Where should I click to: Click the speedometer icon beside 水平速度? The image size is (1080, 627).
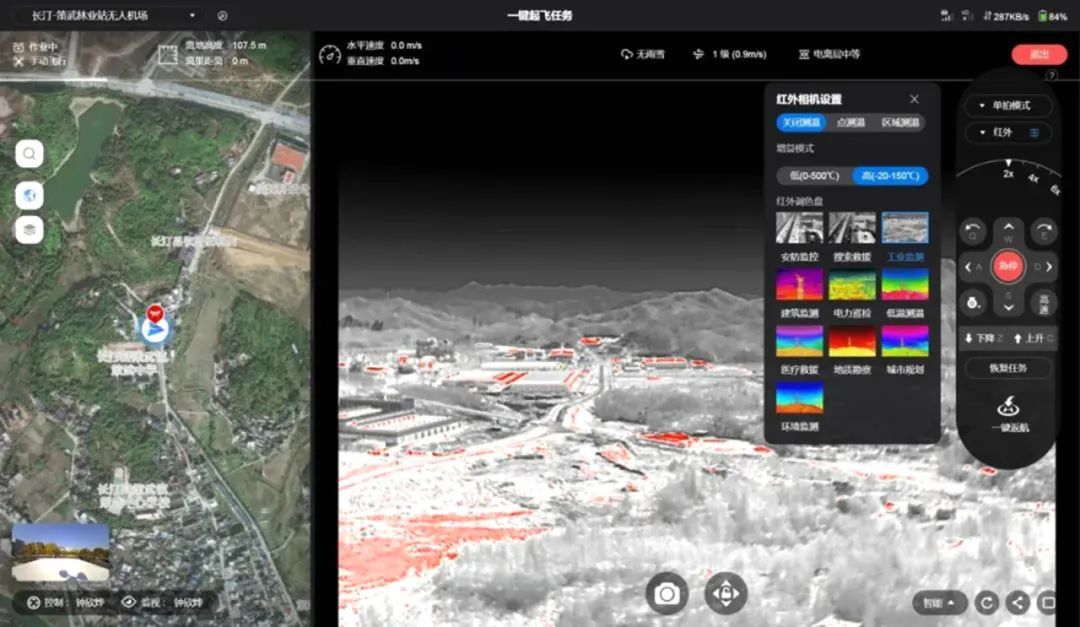tap(330, 54)
